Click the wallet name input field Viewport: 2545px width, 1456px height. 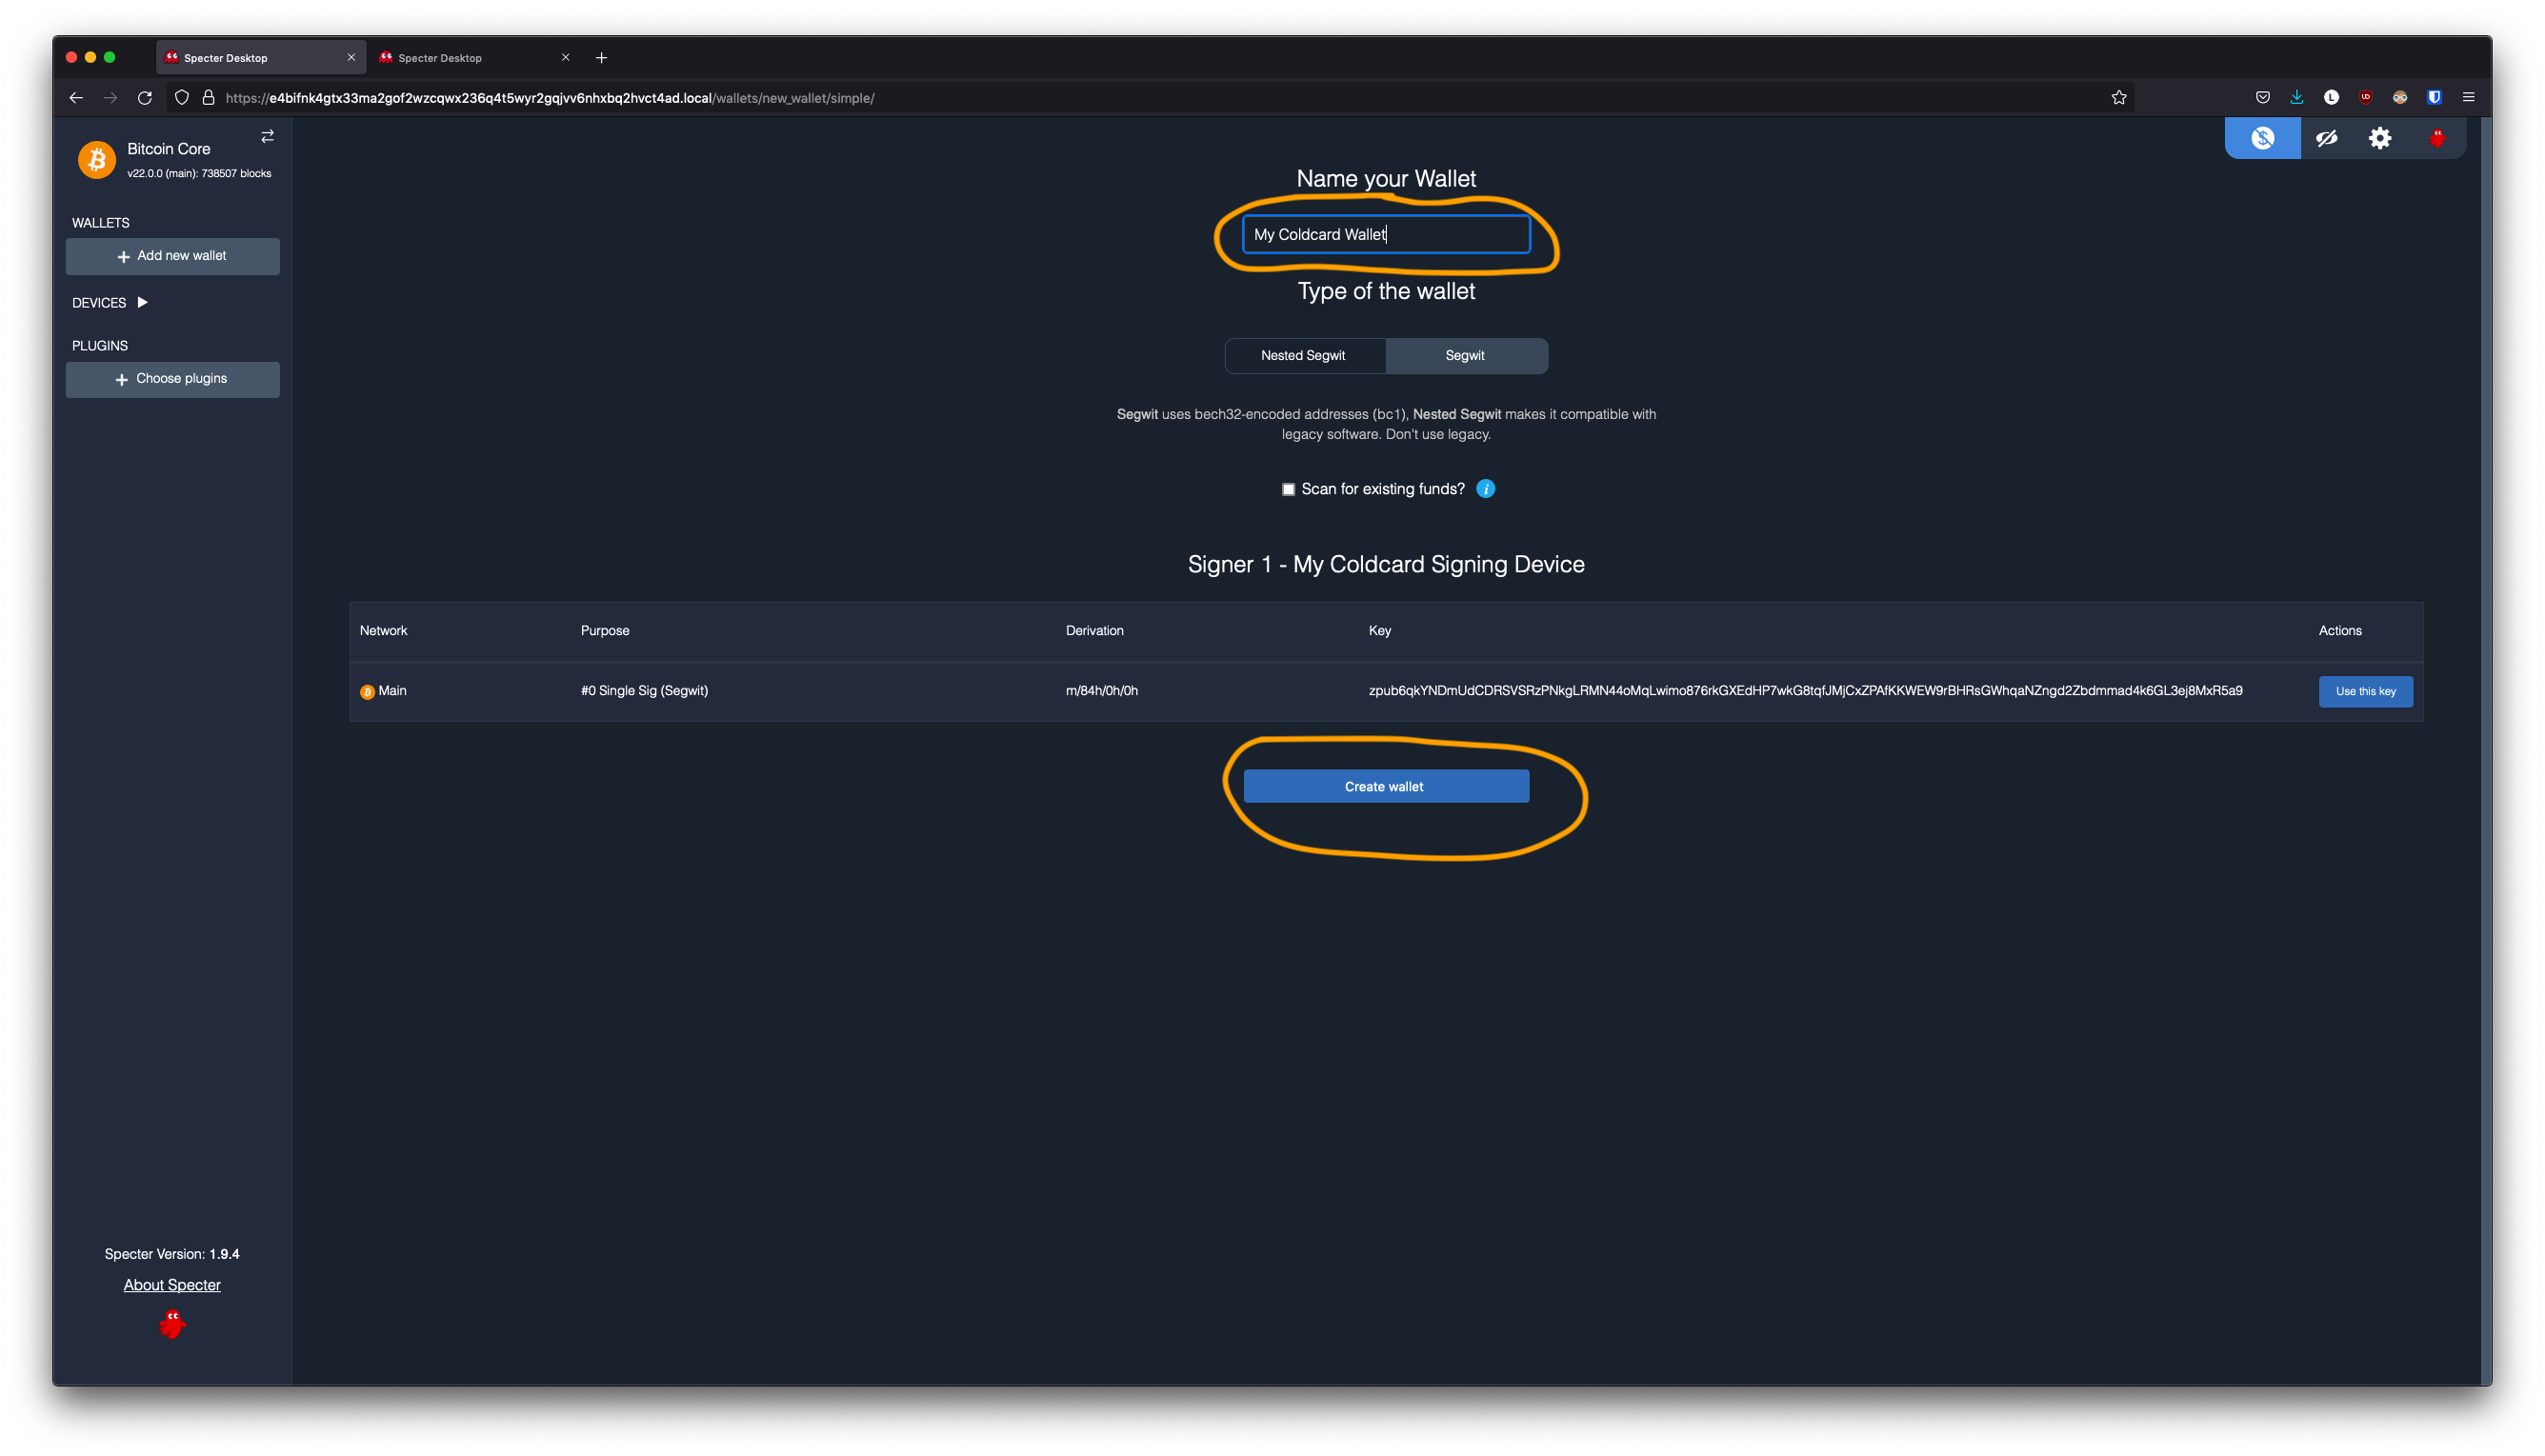pyautogui.click(x=1385, y=234)
